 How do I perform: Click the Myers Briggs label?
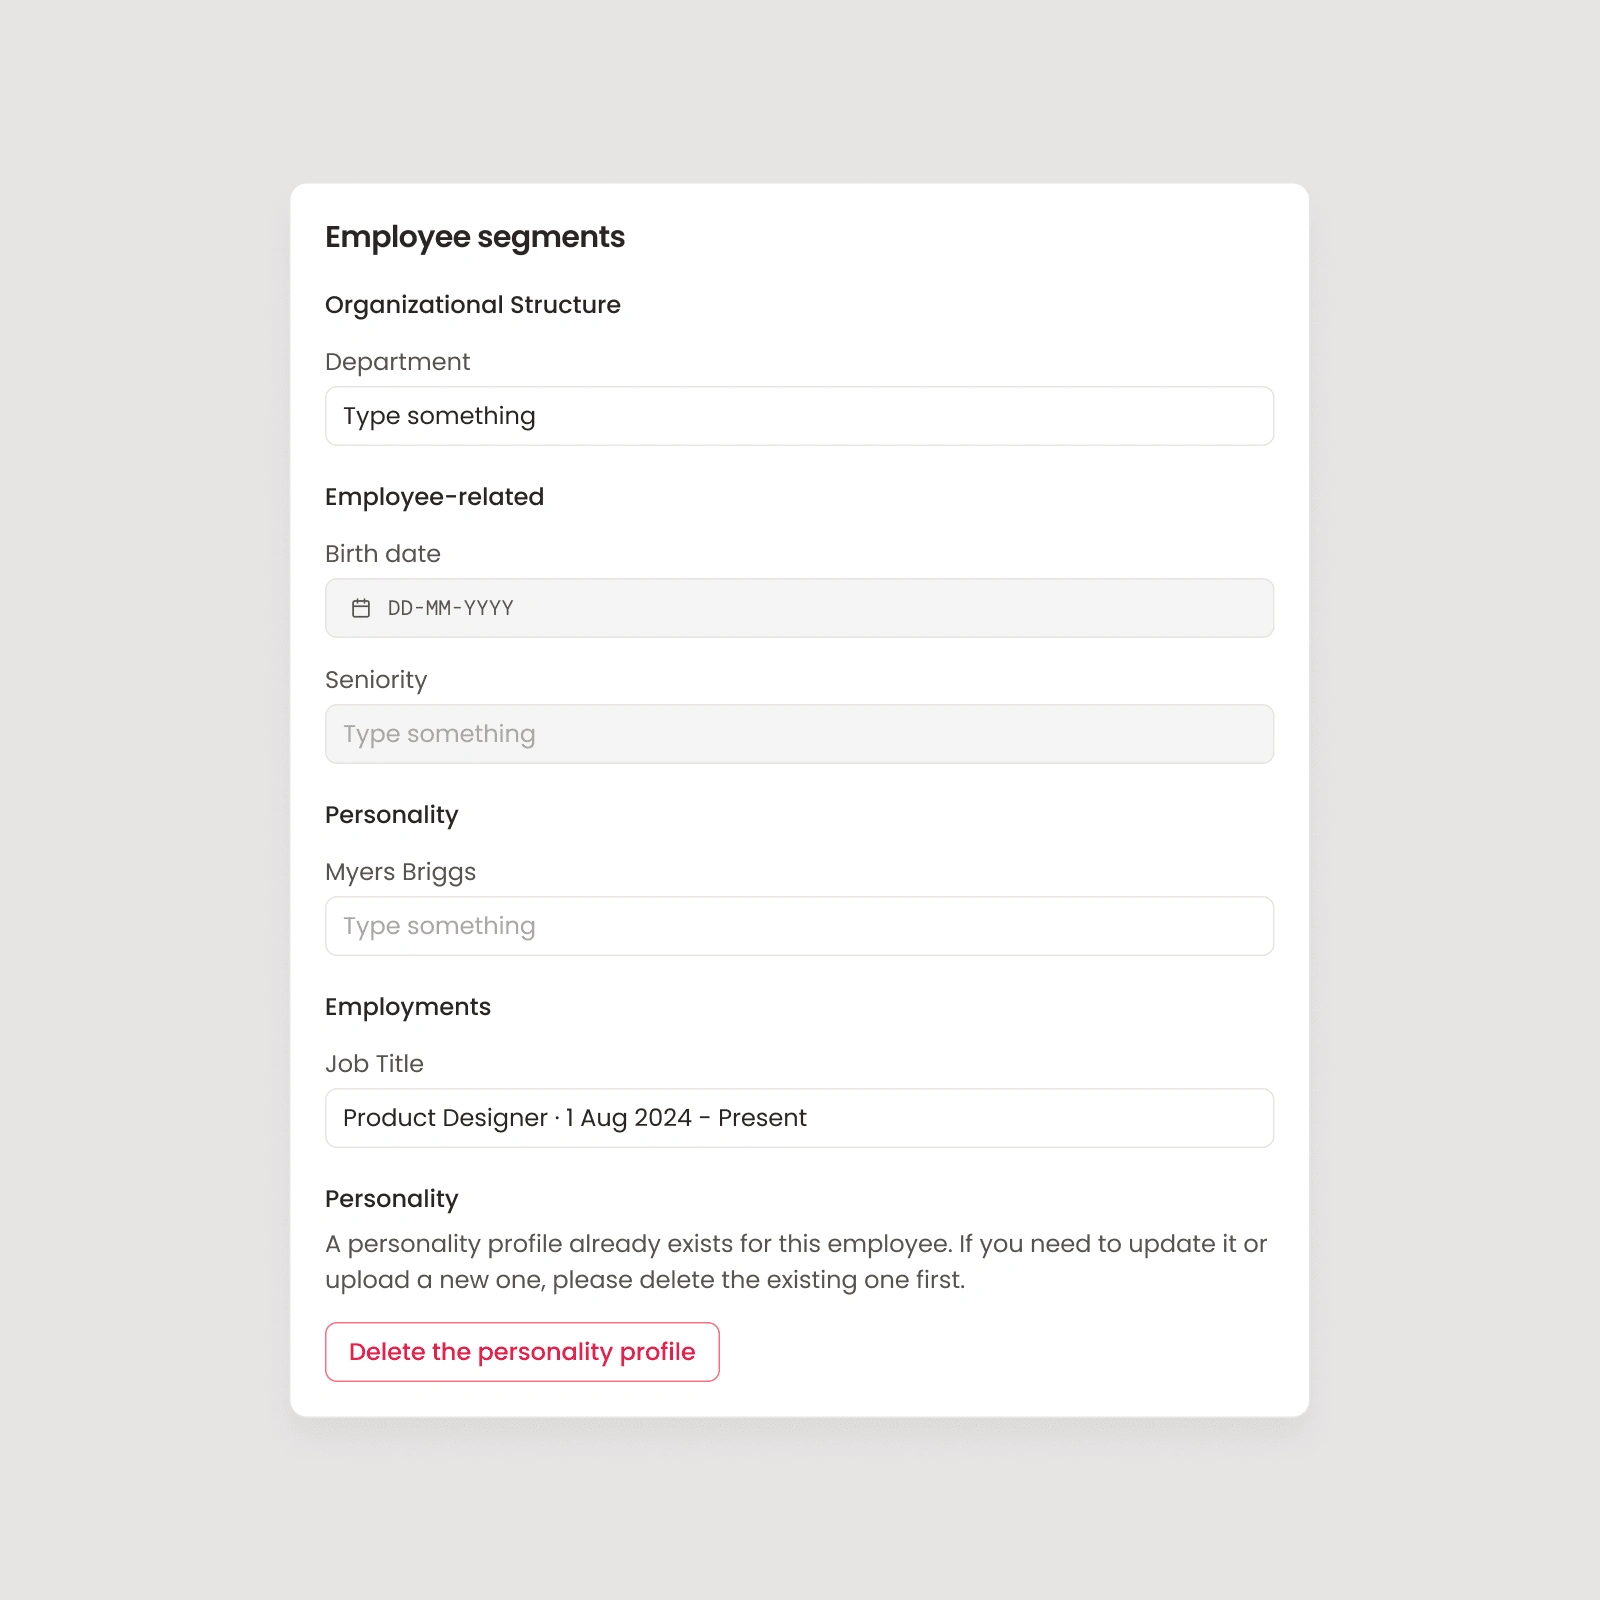pos(400,872)
